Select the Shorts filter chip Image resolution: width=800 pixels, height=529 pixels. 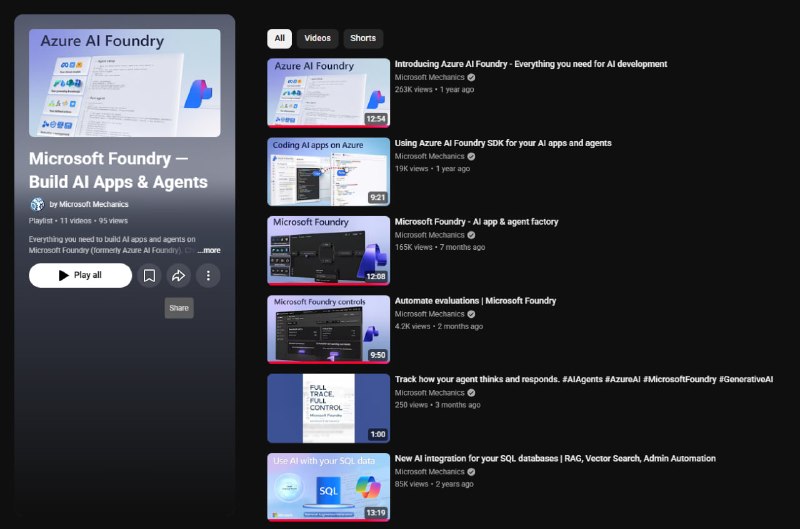tap(363, 38)
